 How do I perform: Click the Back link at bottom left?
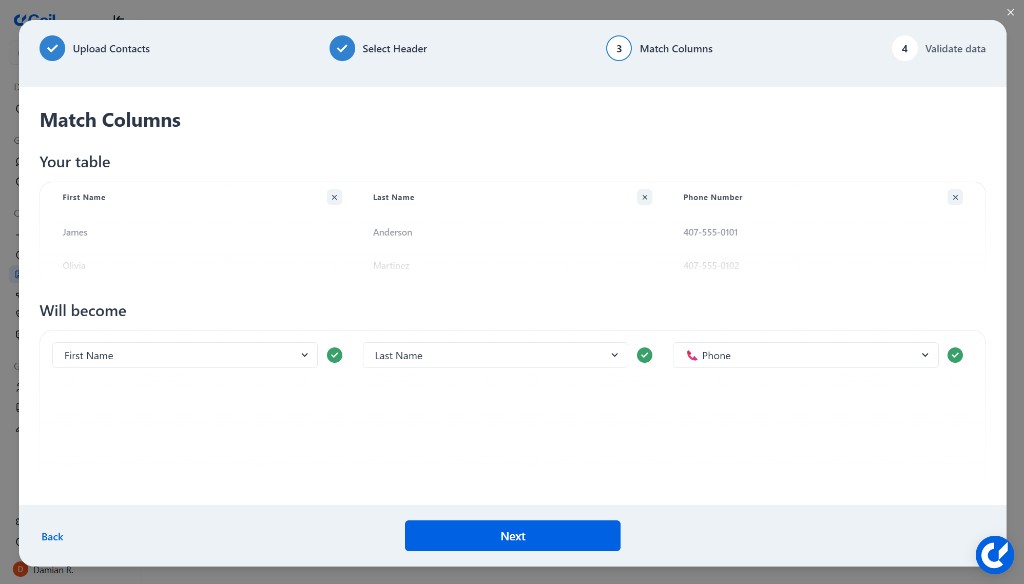[52, 536]
